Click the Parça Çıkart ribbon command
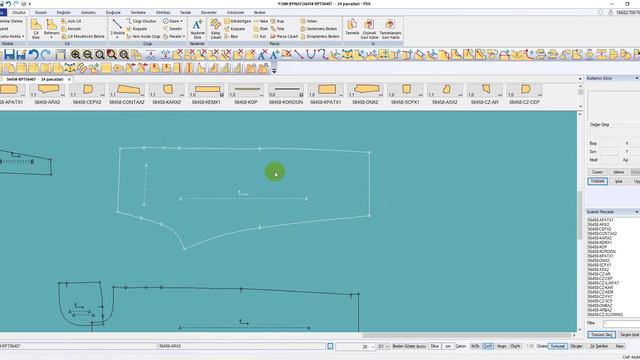Image resolution: width=640 pixels, height=360 pixels. coord(284,36)
